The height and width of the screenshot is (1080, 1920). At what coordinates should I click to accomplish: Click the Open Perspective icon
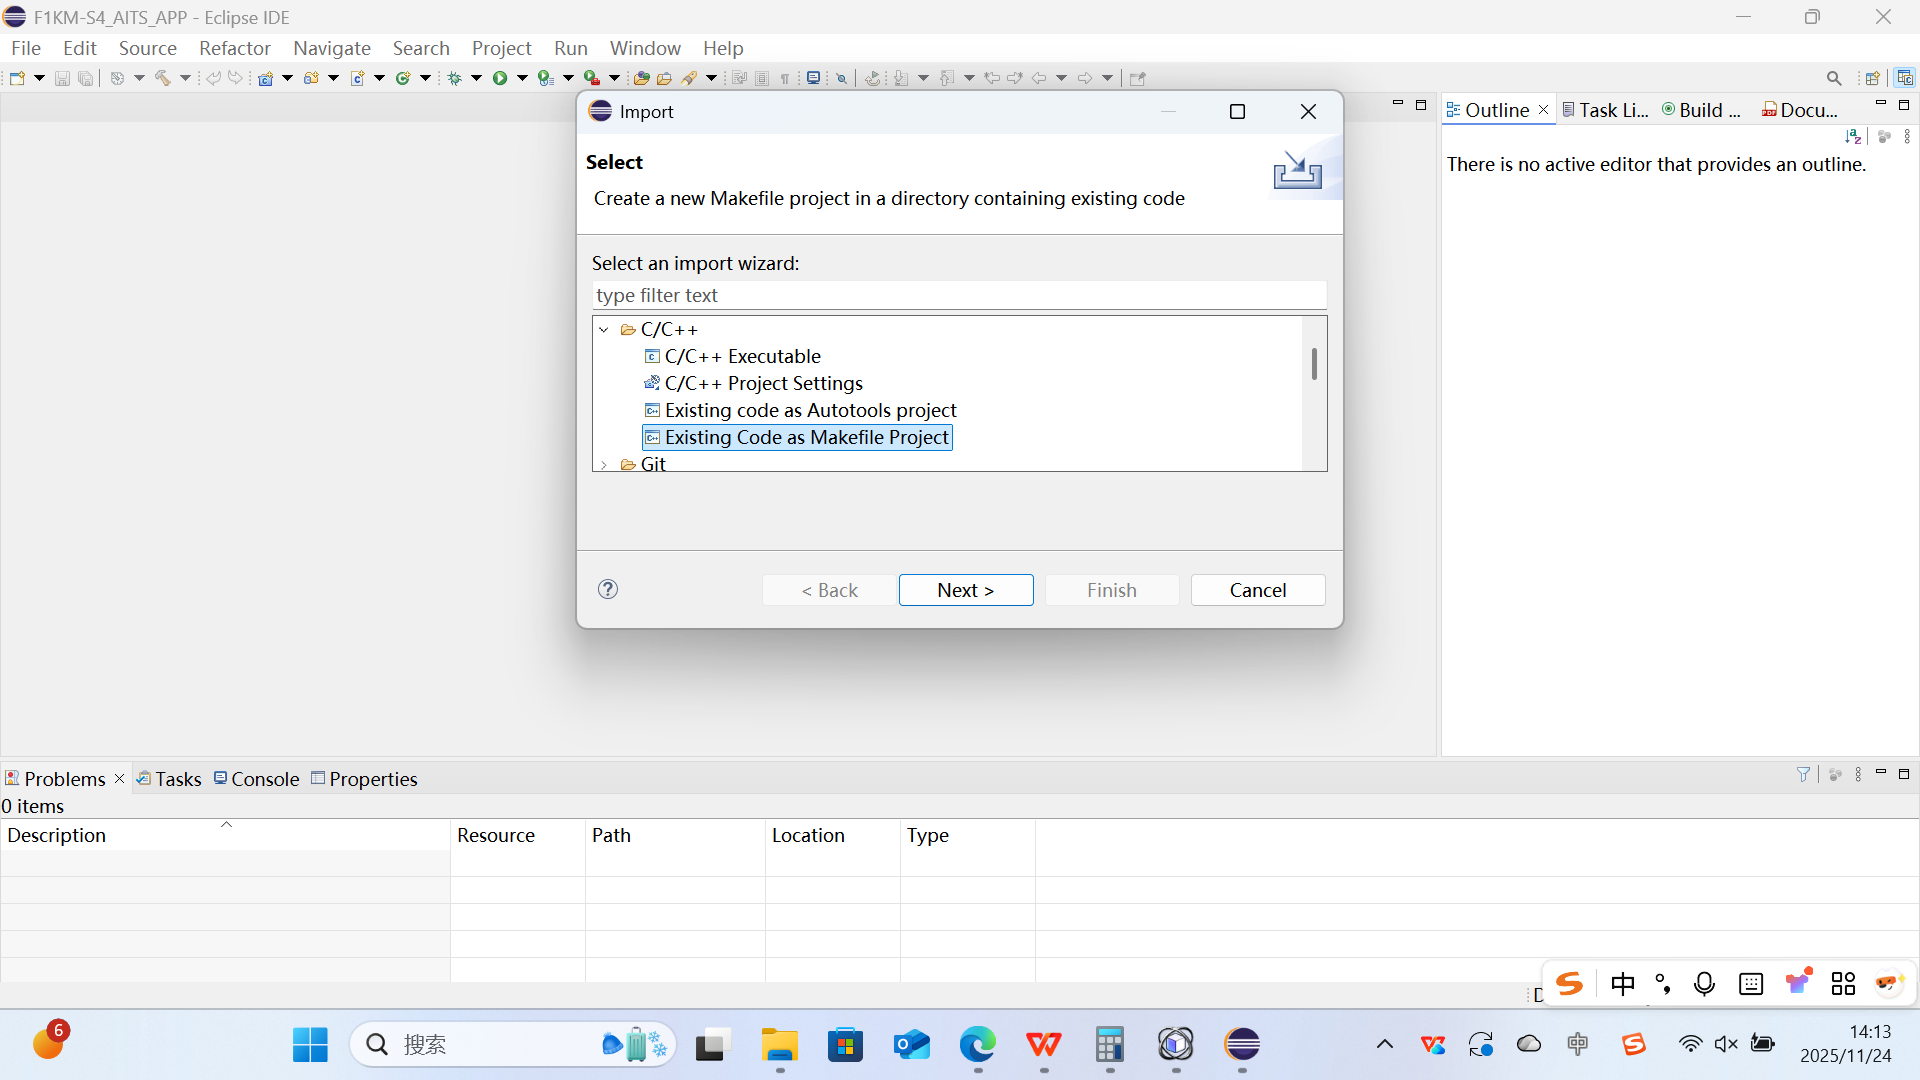[1872, 78]
